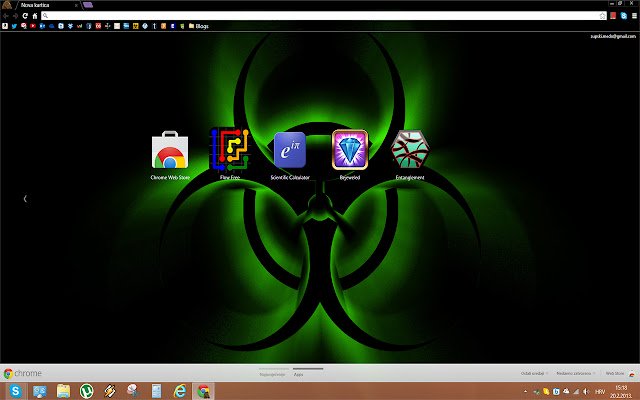Open the Blogs bookmarks folder
Image resolution: width=640 pixels, height=400 pixels.
tap(199, 26)
